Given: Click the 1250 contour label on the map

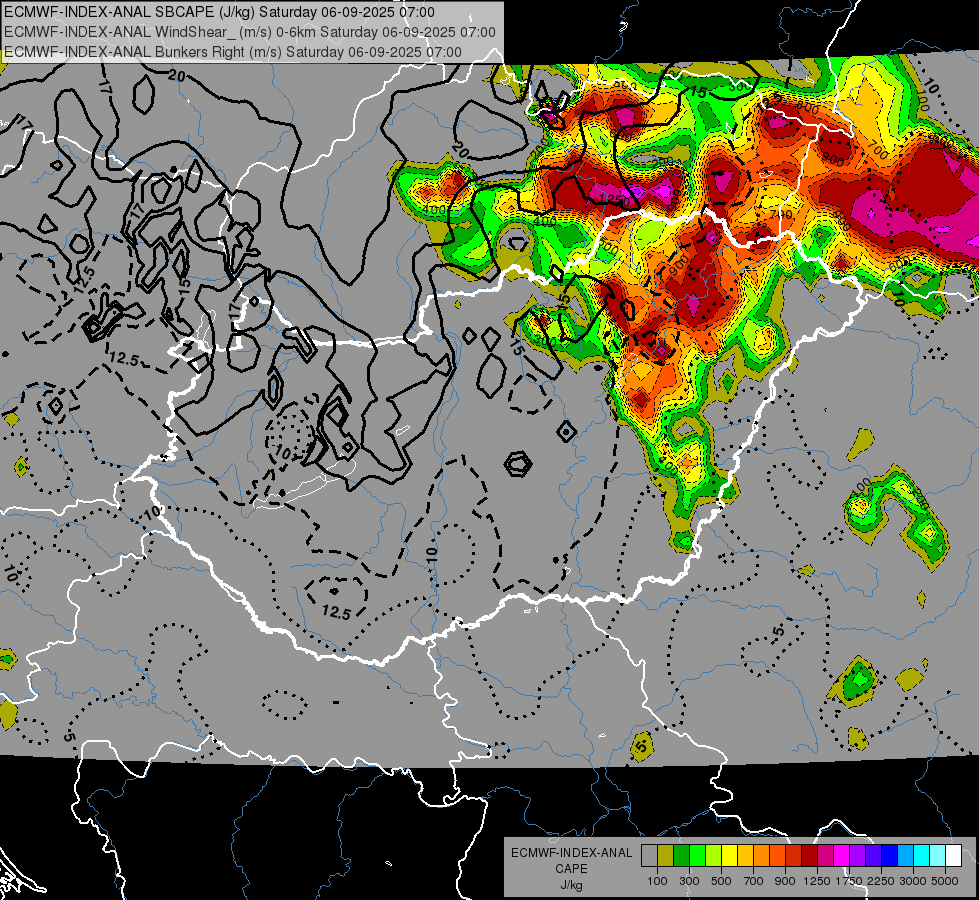Looking at the screenshot, I should click(x=612, y=199).
